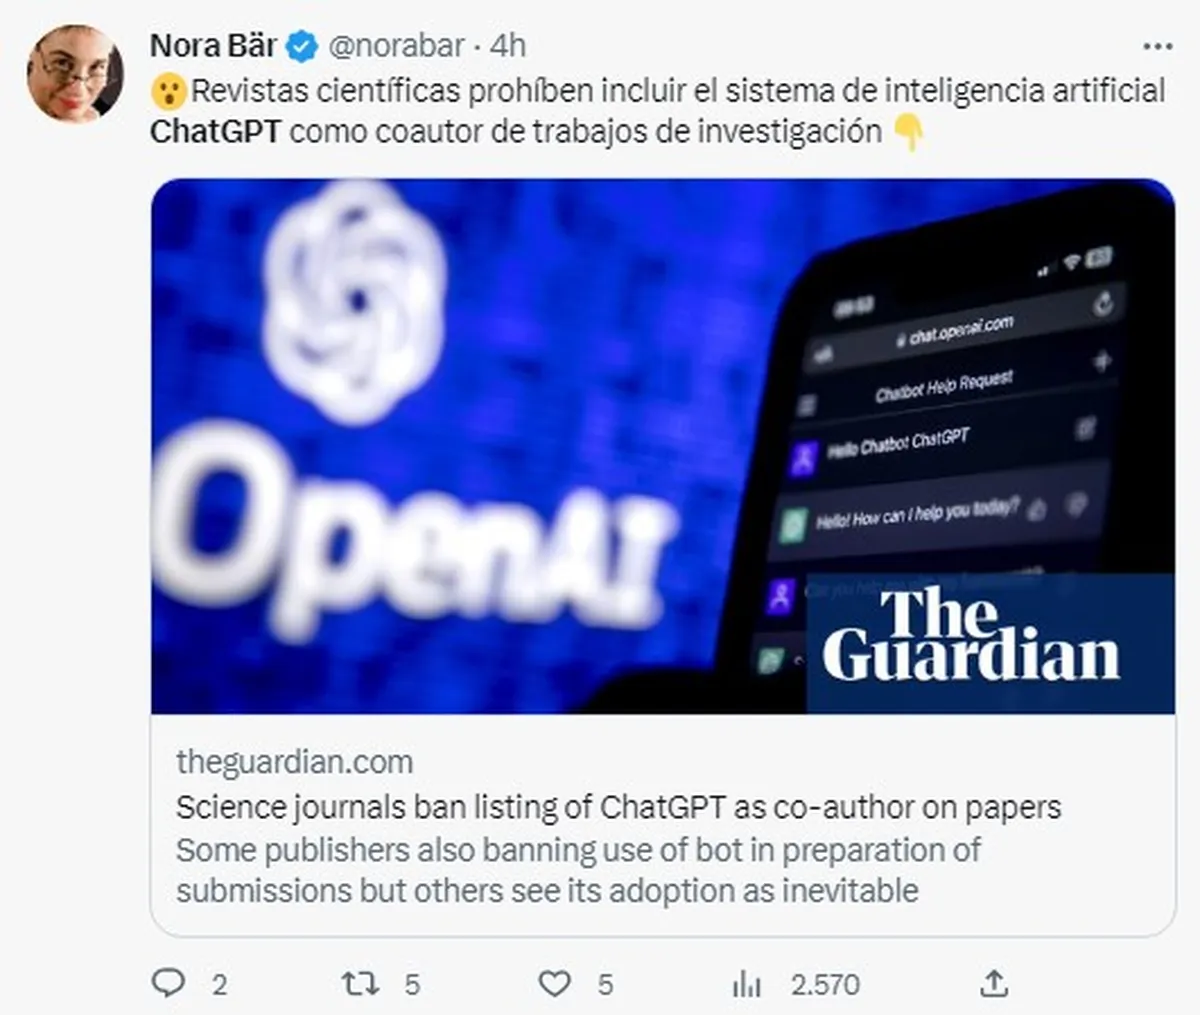This screenshot has width=1200, height=1015.
Task: Click the display name Nora Bär
Action: tap(213, 45)
